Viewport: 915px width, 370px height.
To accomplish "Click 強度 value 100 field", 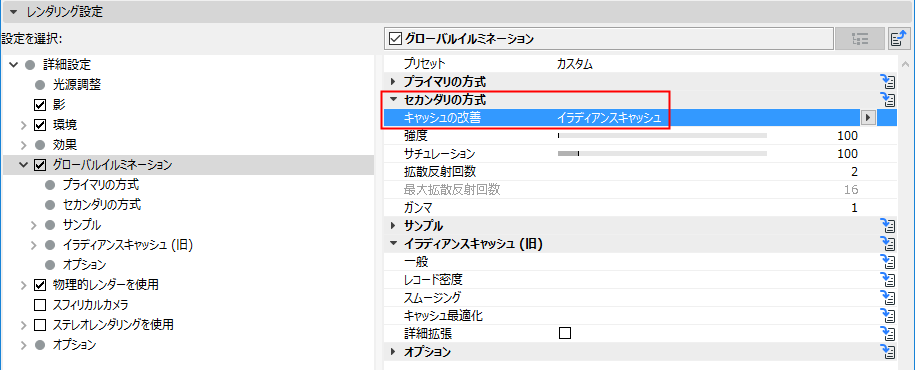I will pos(847,136).
